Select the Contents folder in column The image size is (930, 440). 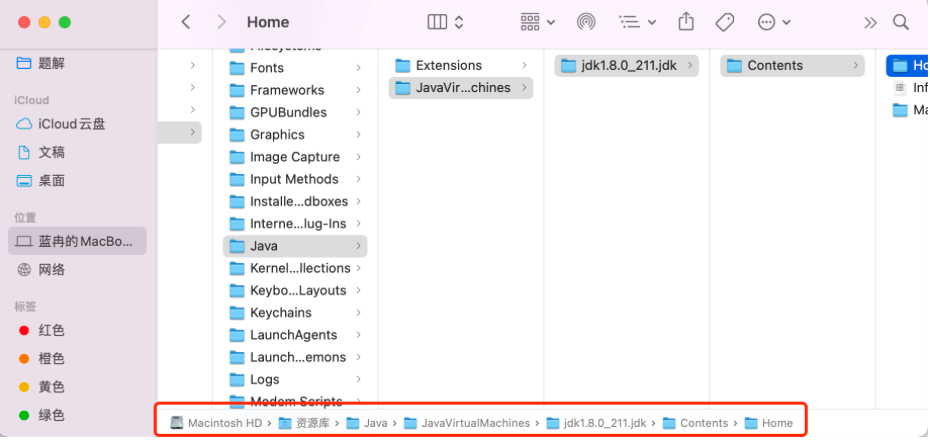[x=792, y=66]
